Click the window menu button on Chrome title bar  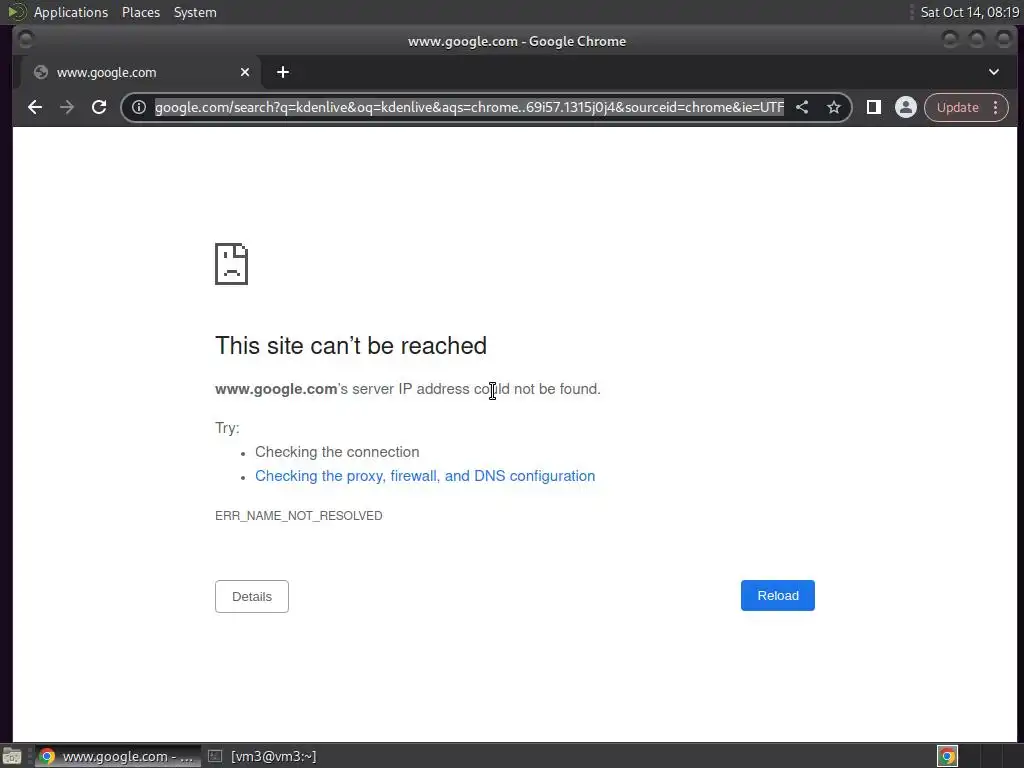tap(26, 40)
